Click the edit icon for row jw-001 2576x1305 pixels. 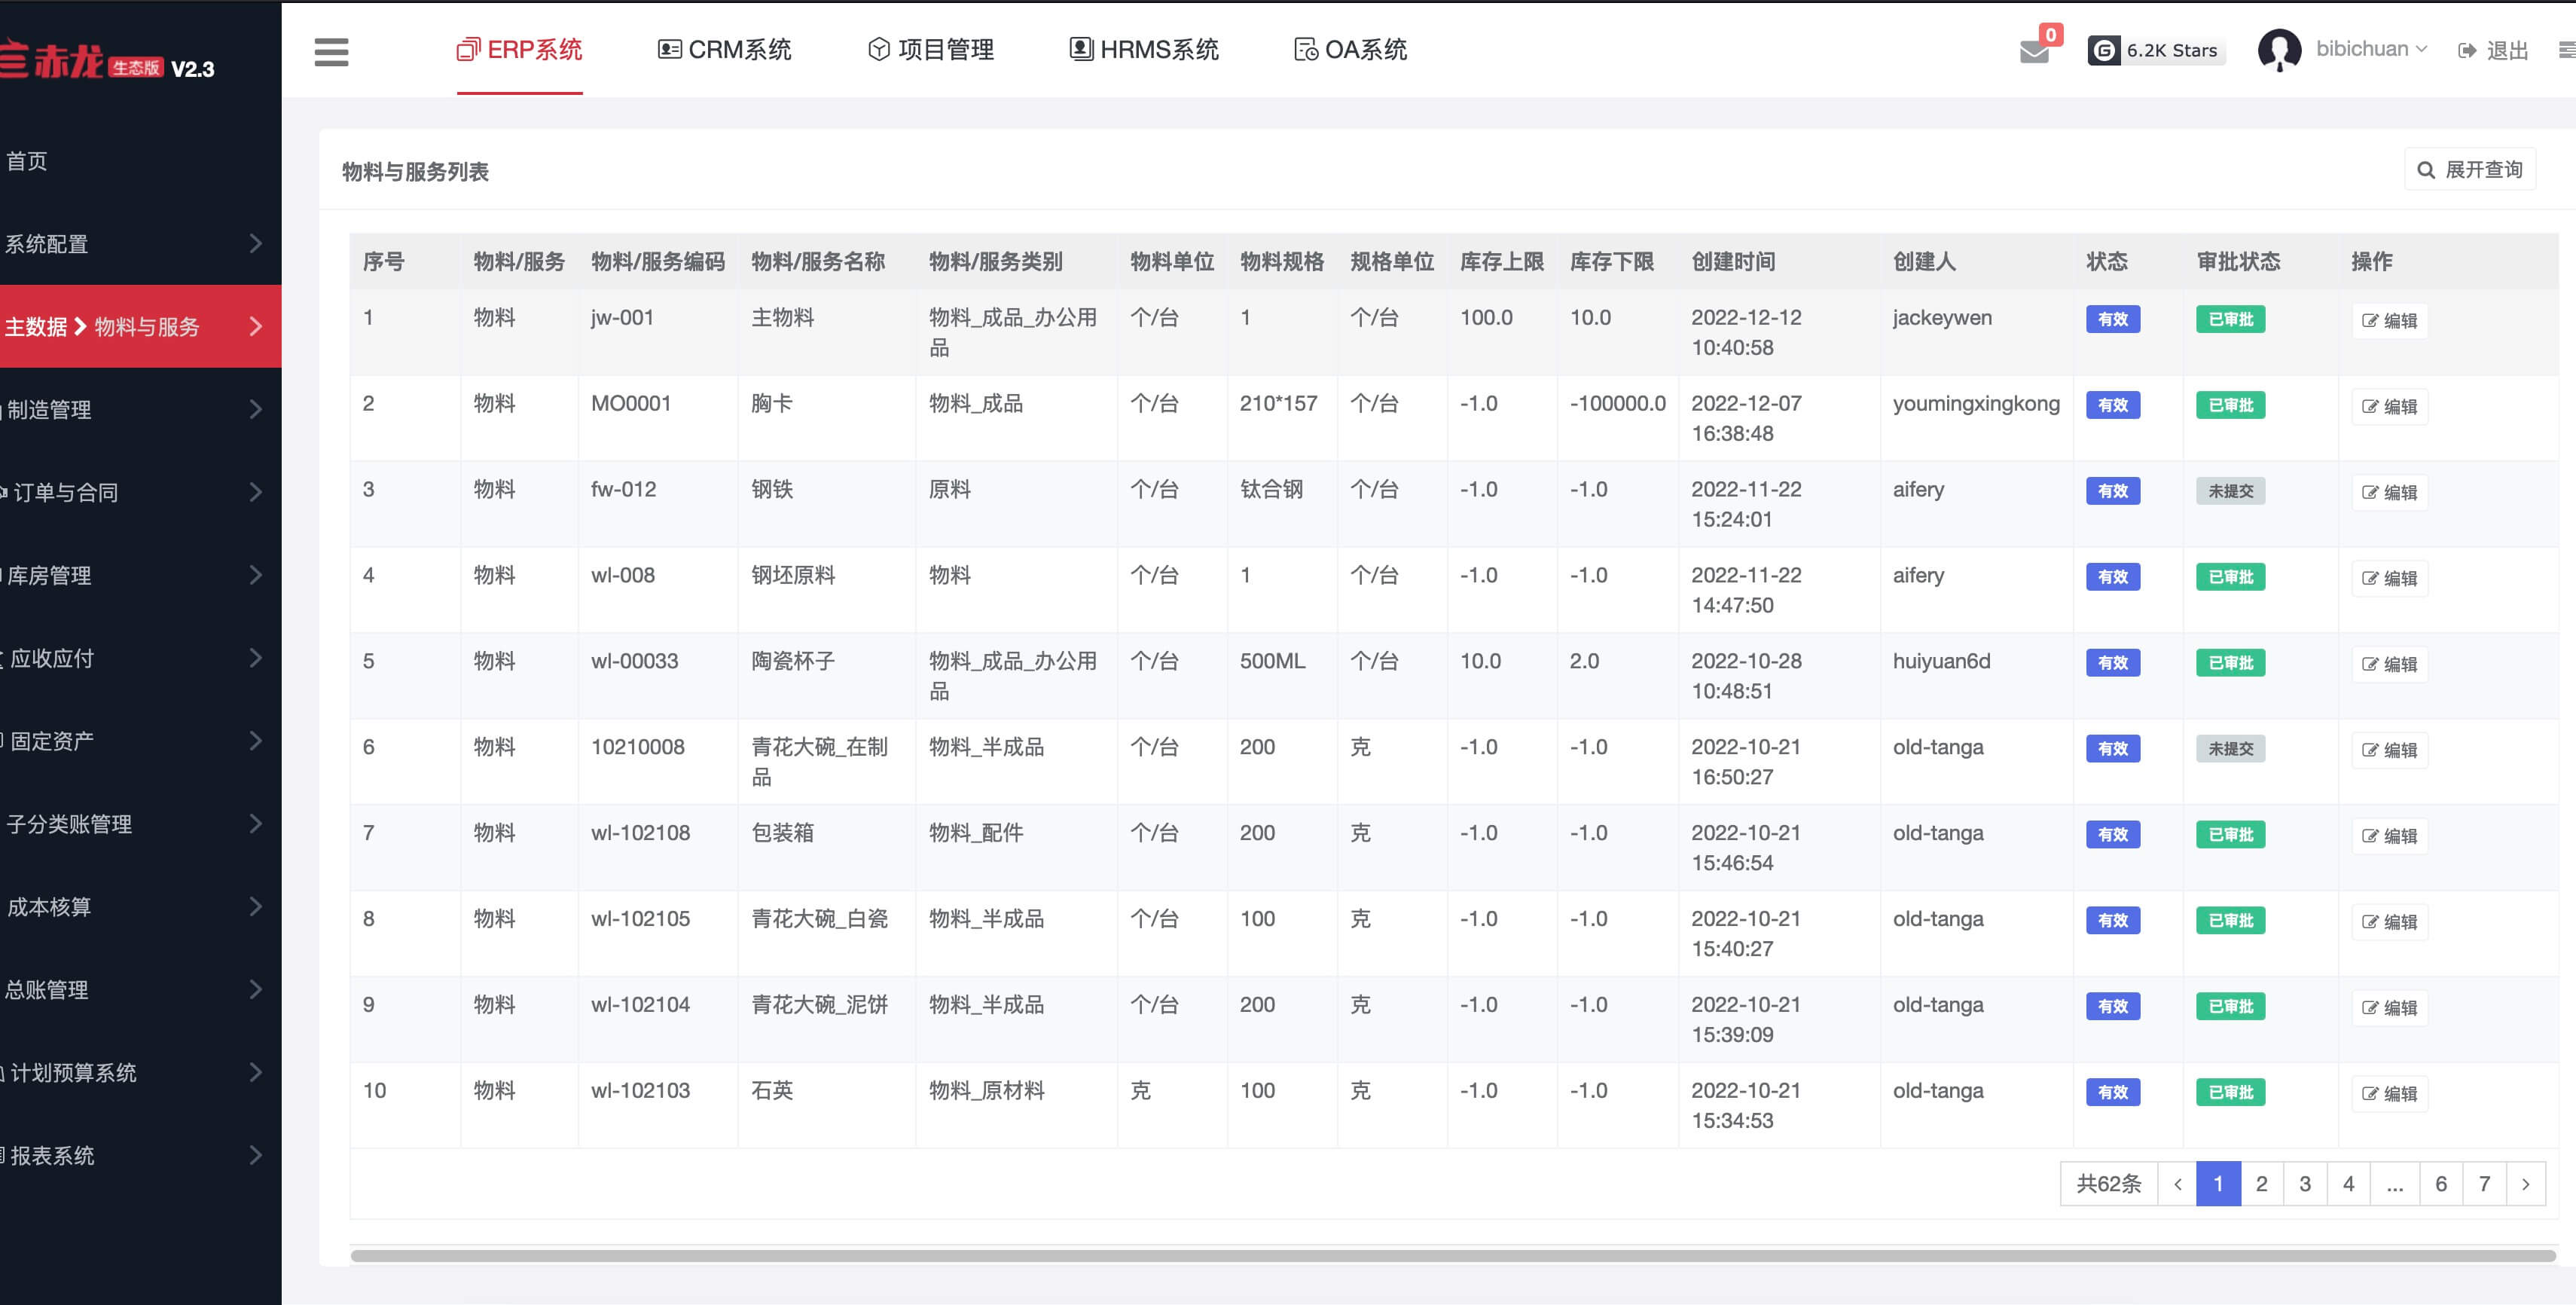[2370, 321]
